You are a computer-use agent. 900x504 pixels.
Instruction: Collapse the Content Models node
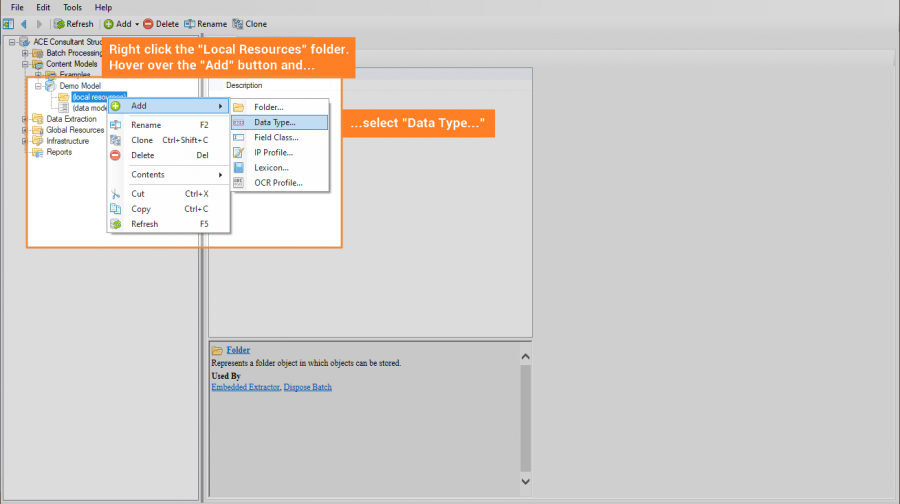click(x=25, y=64)
